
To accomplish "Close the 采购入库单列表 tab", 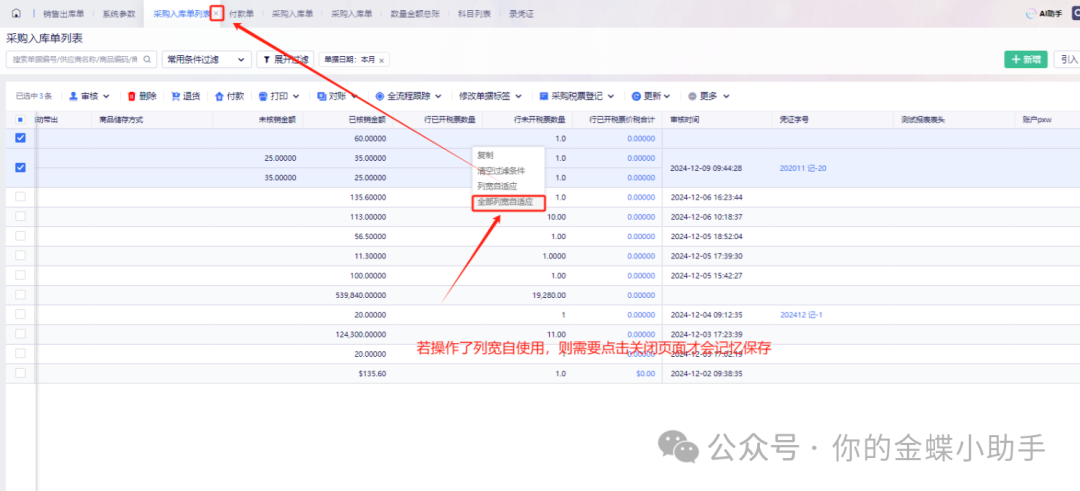I will 216,14.
